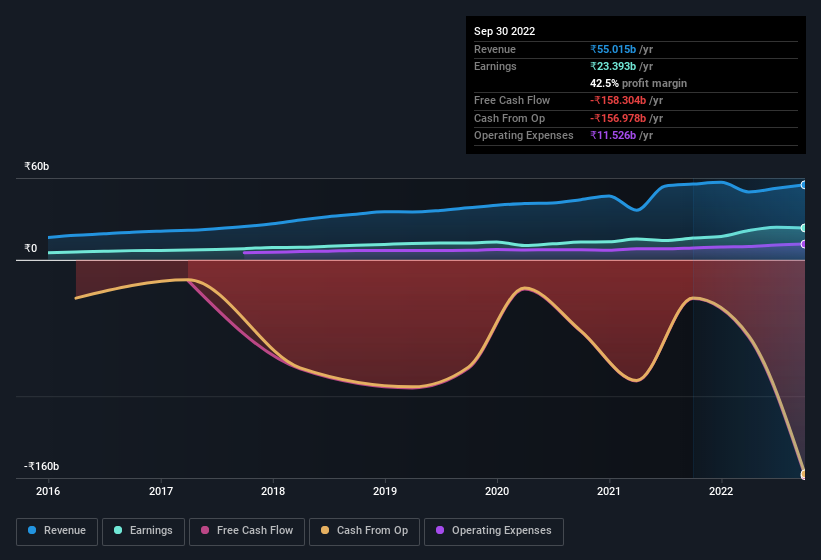821x560 pixels.
Task: Click the teal Earnings endpoint marker
Action: coord(803,228)
